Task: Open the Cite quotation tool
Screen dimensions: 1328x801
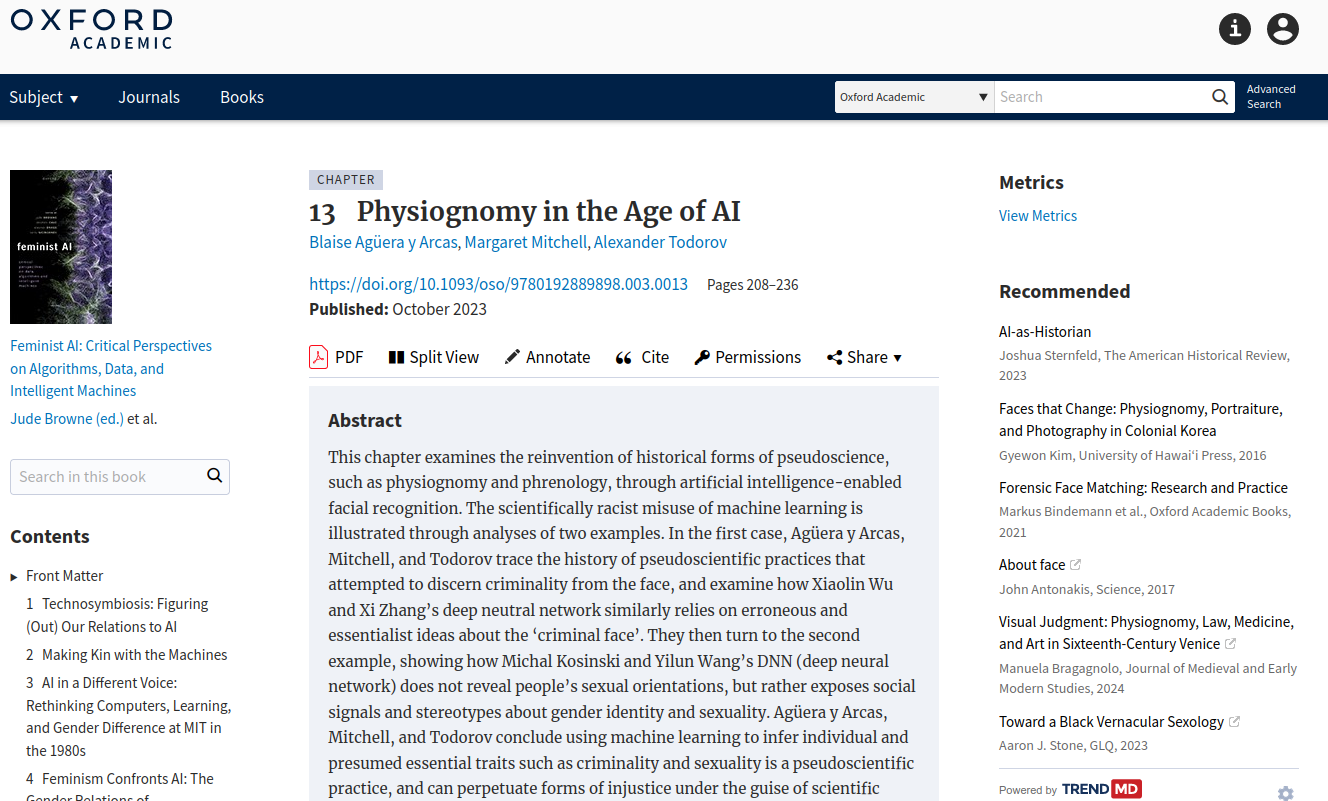Action: click(x=642, y=357)
